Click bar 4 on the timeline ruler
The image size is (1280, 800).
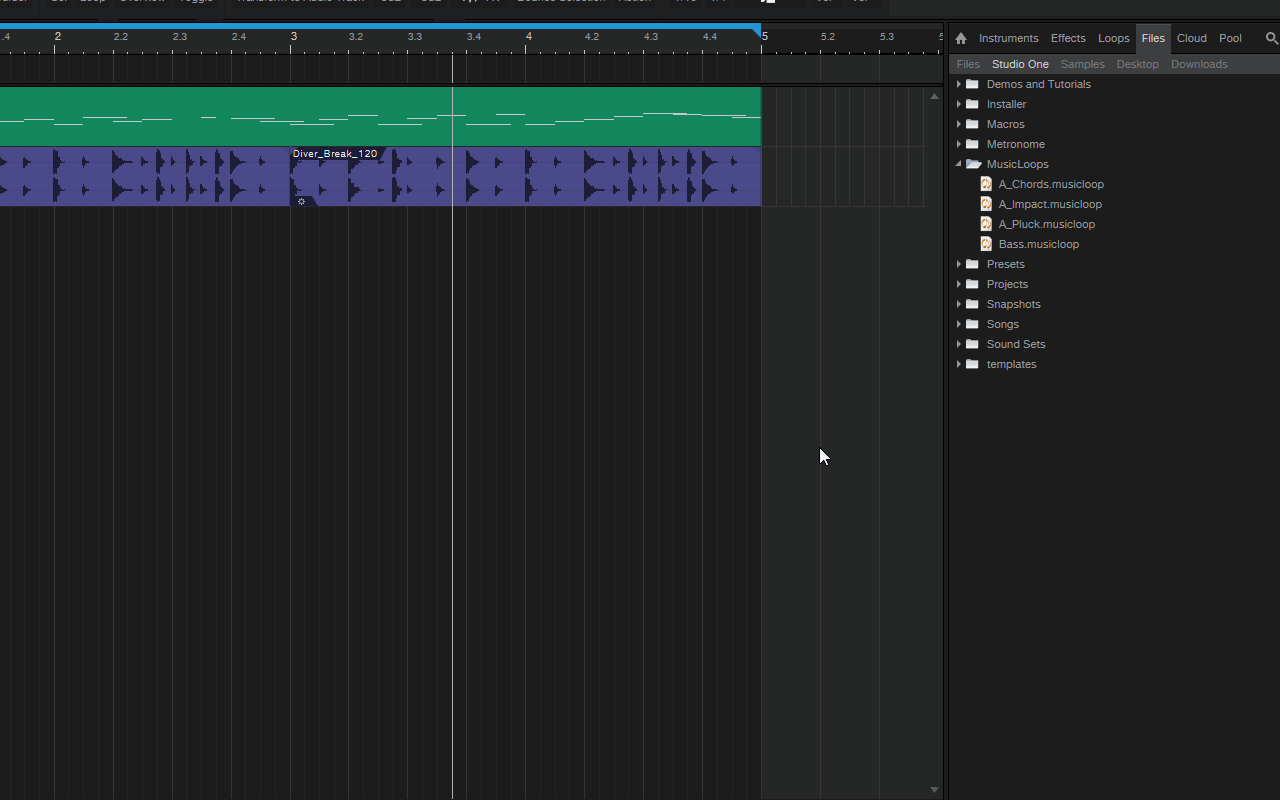pos(529,37)
